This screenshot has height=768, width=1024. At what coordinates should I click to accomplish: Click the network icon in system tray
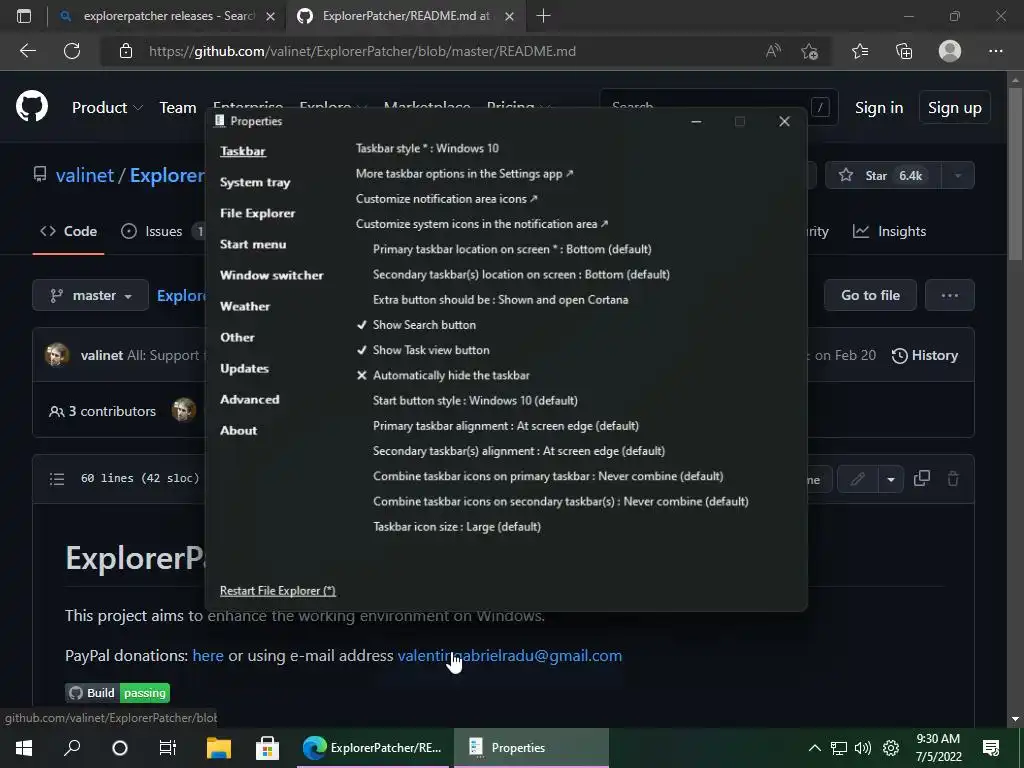(x=839, y=748)
